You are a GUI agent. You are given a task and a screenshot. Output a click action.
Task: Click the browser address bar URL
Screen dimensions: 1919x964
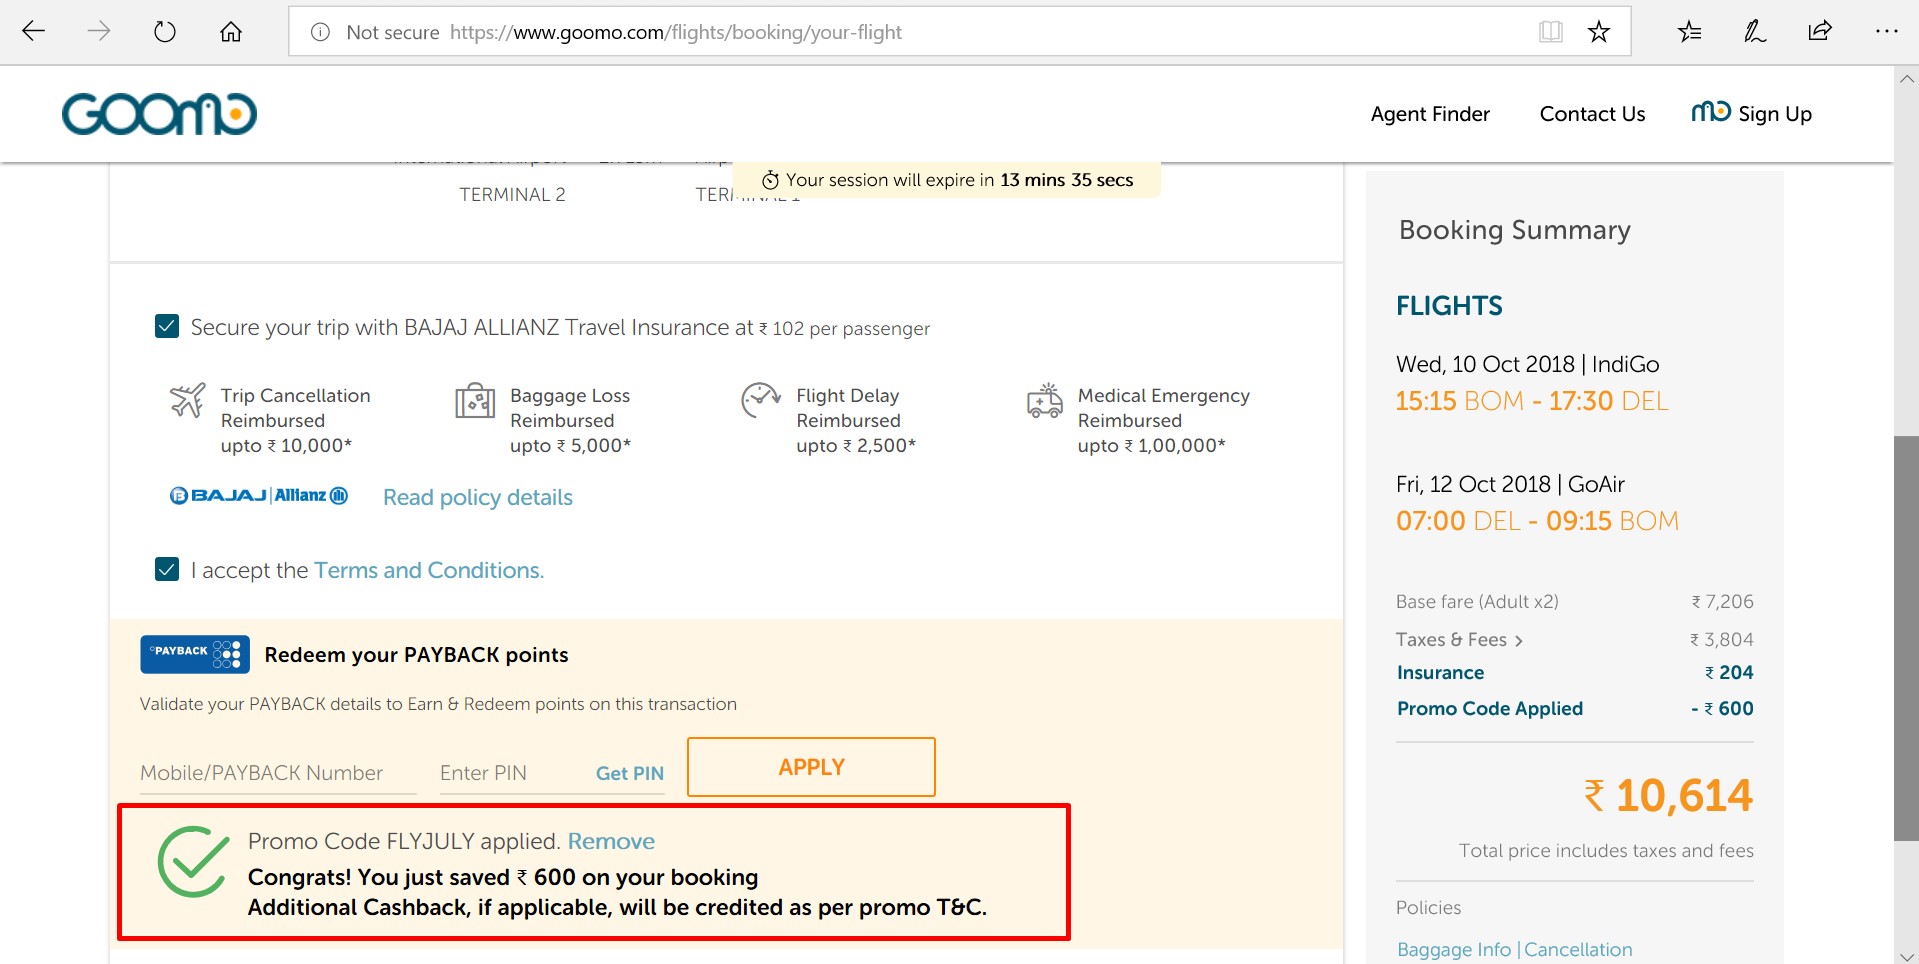[676, 32]
